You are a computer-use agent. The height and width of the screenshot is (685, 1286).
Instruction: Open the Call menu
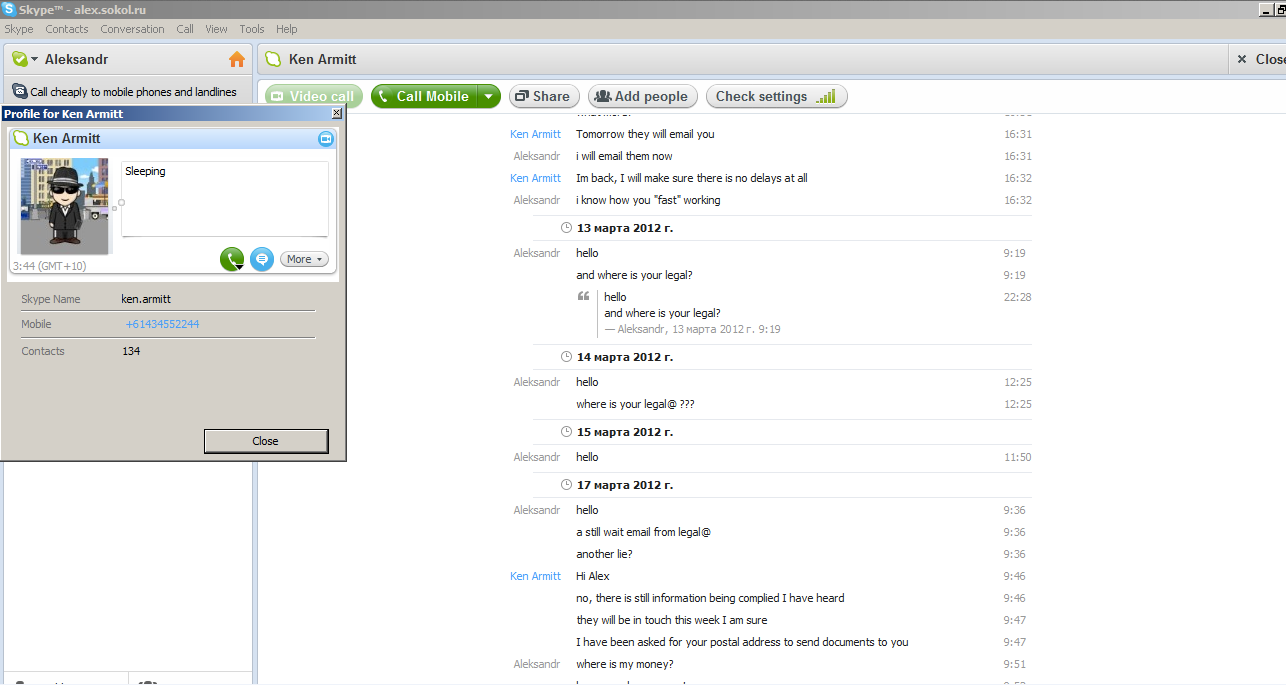(185, 29)
